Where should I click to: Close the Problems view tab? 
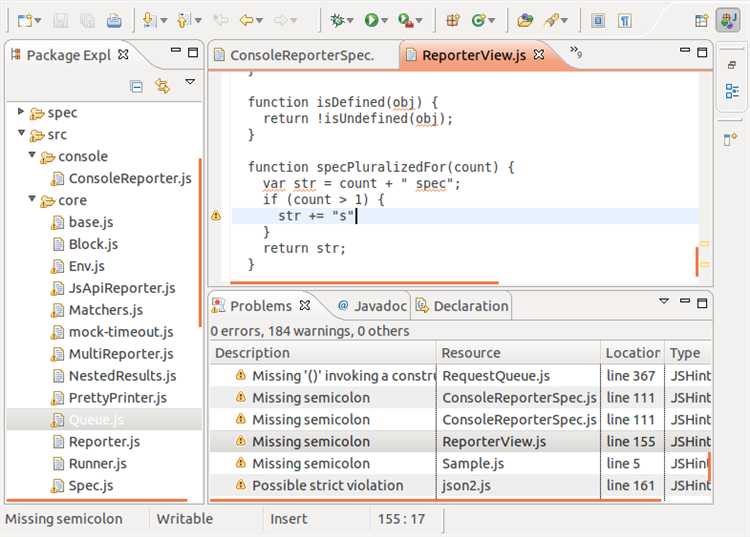tap(305, 305)
